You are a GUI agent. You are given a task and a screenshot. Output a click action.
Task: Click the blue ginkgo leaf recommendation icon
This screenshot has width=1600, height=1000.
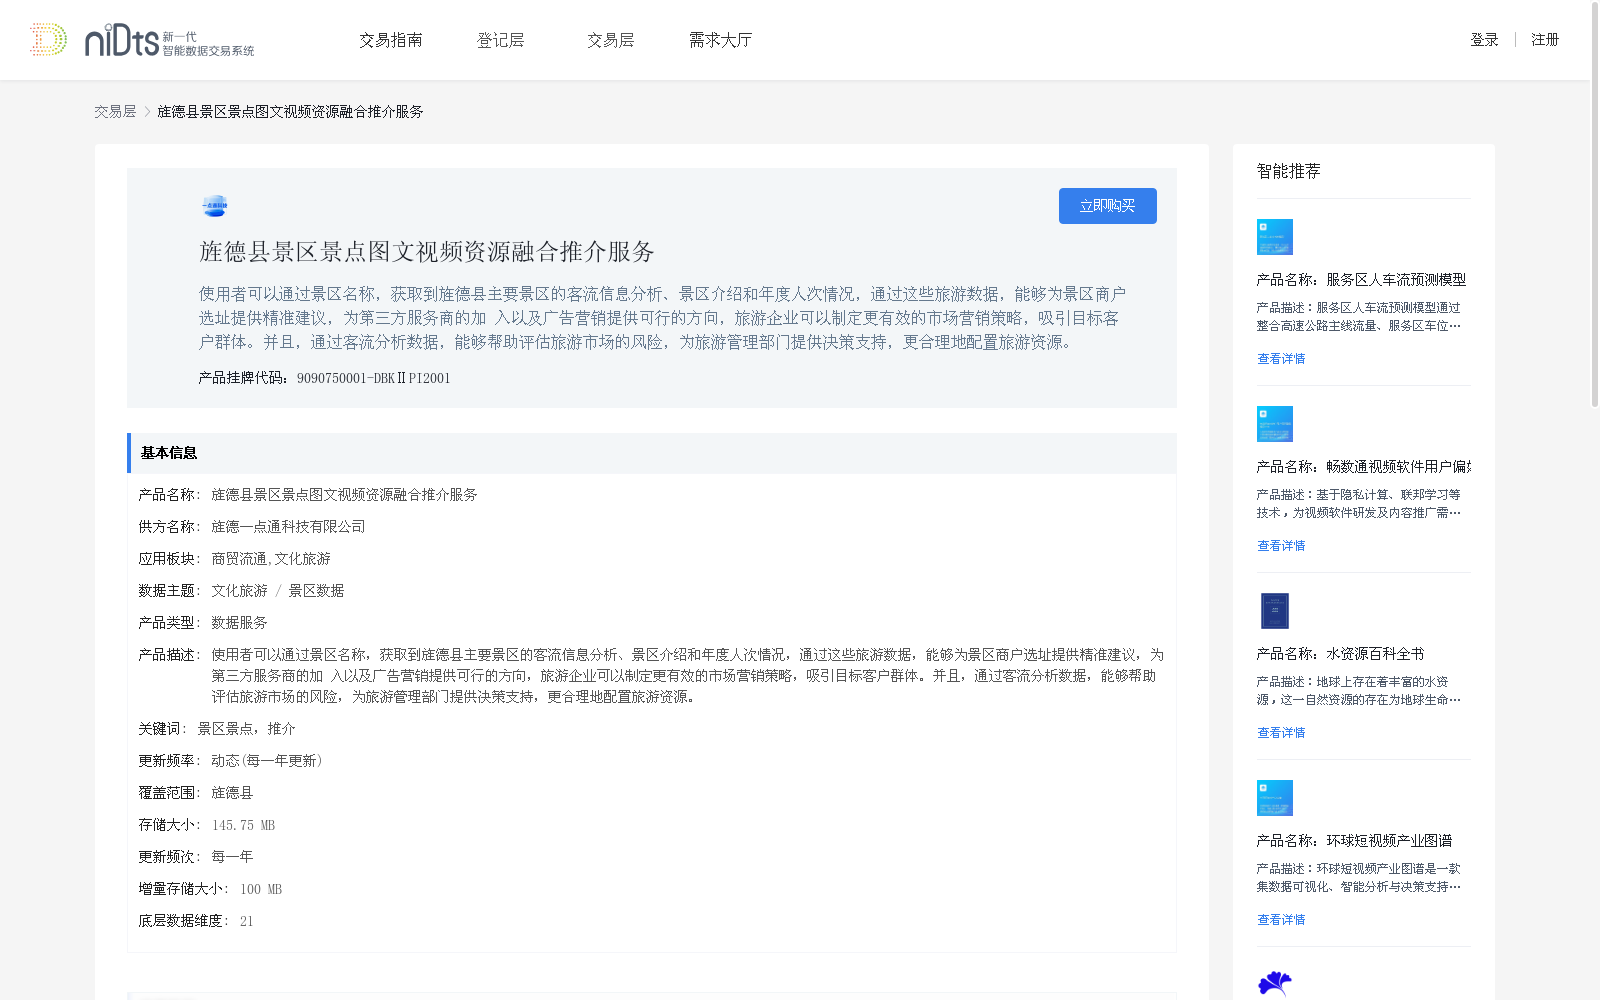[x=1275, y=983]
